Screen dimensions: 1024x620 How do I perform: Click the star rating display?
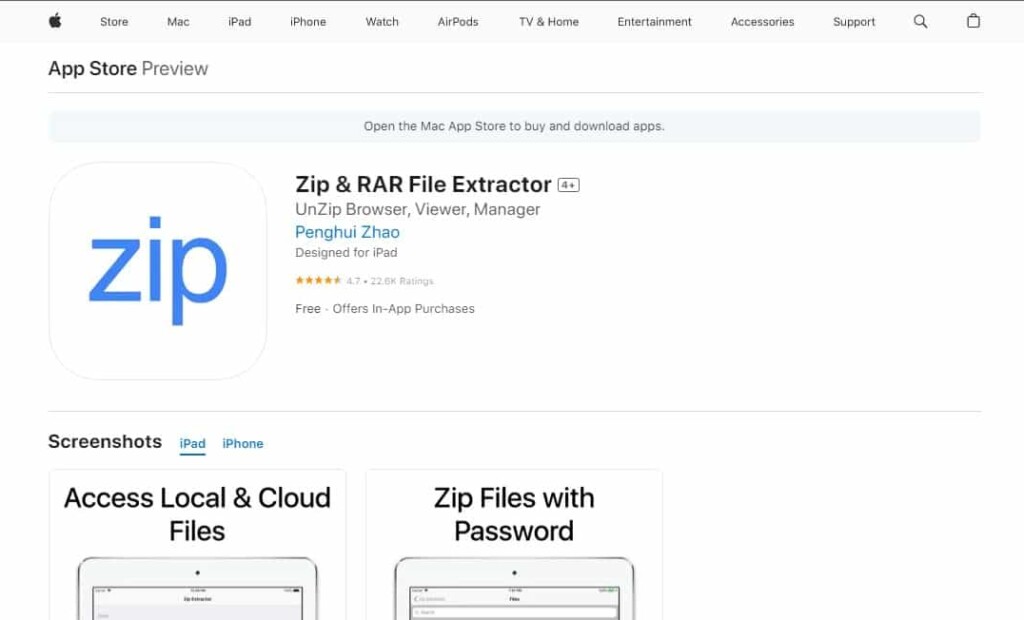point(319,281)
